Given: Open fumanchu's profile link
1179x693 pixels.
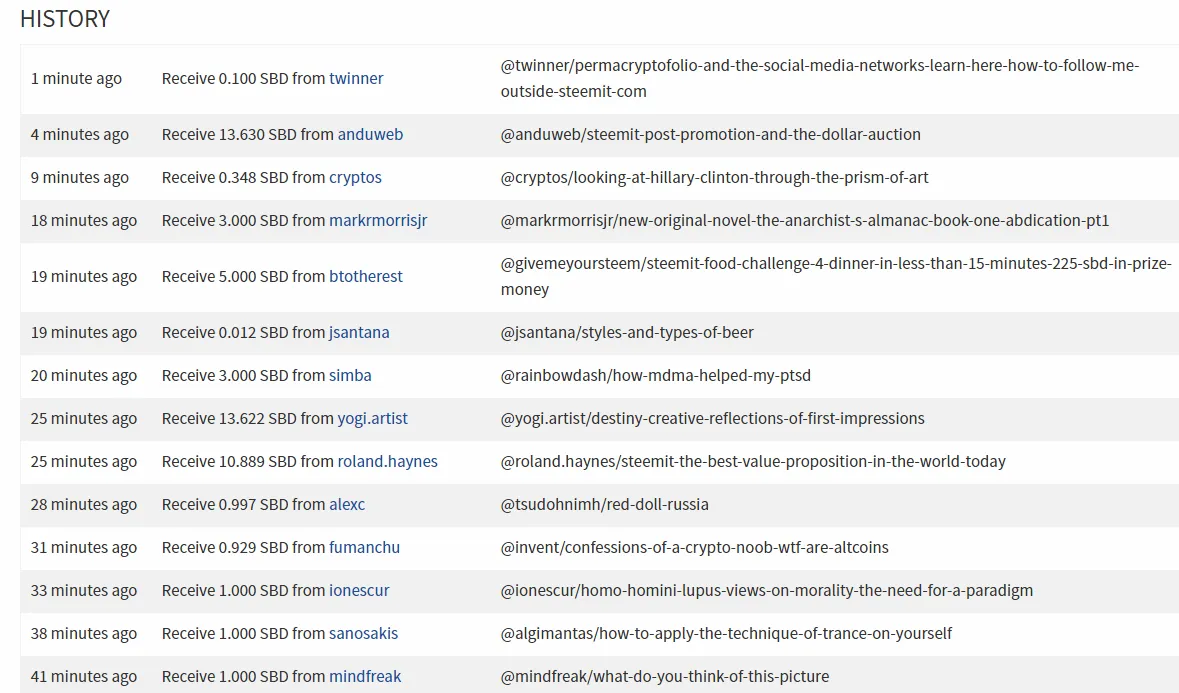Looking at the screenshot, I should (364, 547).
